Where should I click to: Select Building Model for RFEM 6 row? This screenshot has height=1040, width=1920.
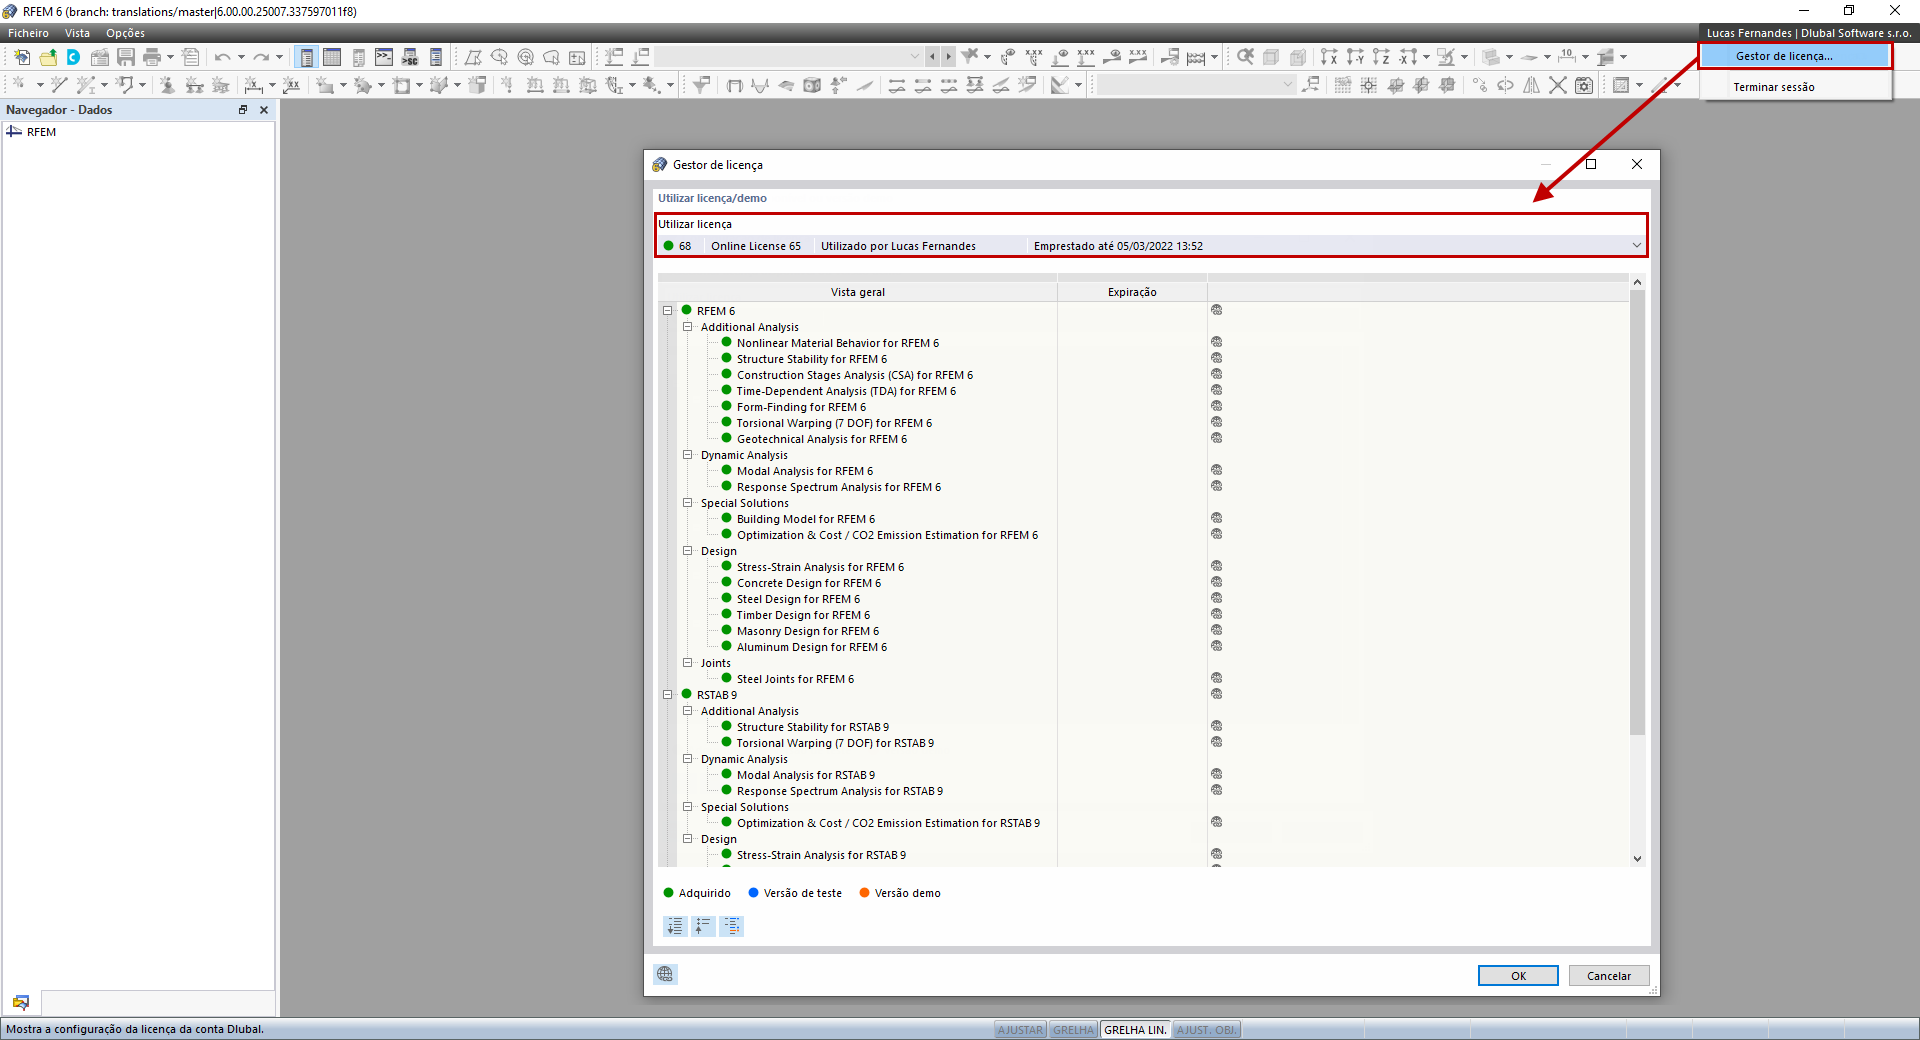tap(806, 519)
